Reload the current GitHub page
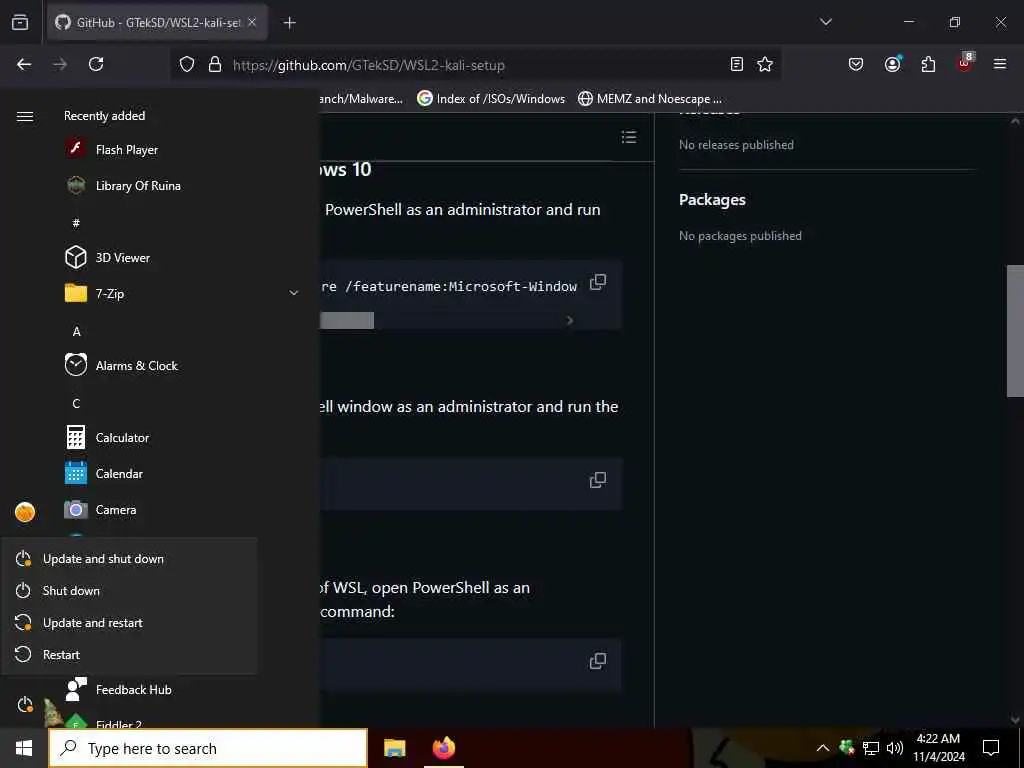The image size is (1024, 768). (96, 64)
